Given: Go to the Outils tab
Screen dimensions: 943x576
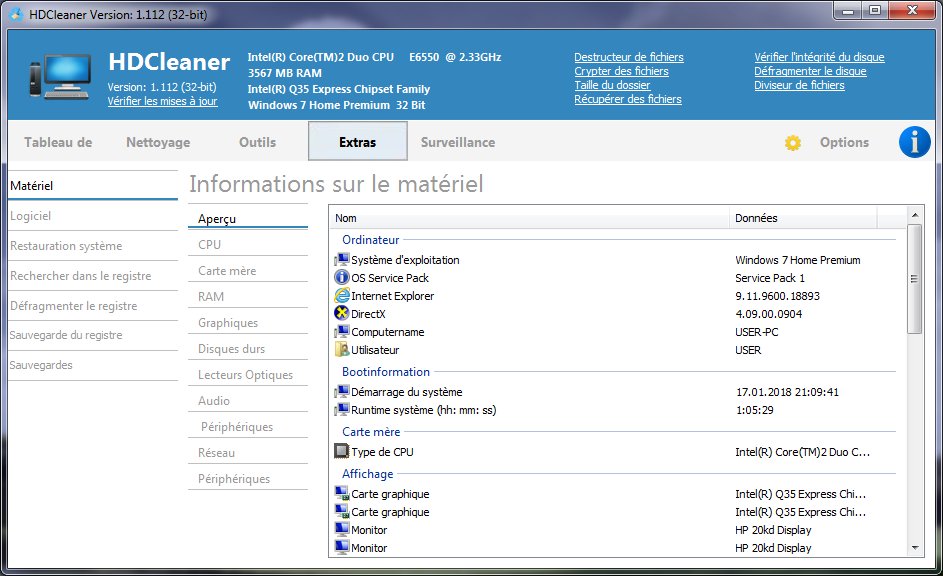Looking at the screenshot, I should [257, 142].
